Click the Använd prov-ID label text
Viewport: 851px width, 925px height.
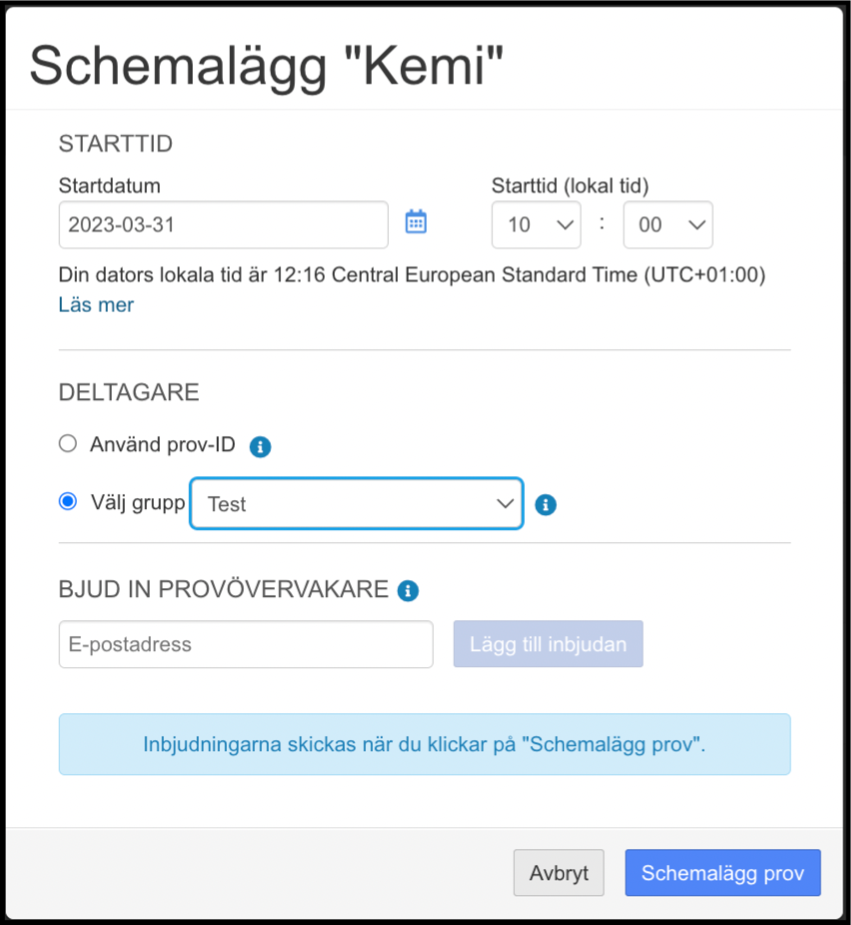pyautogui.click(x=163, y=444)
